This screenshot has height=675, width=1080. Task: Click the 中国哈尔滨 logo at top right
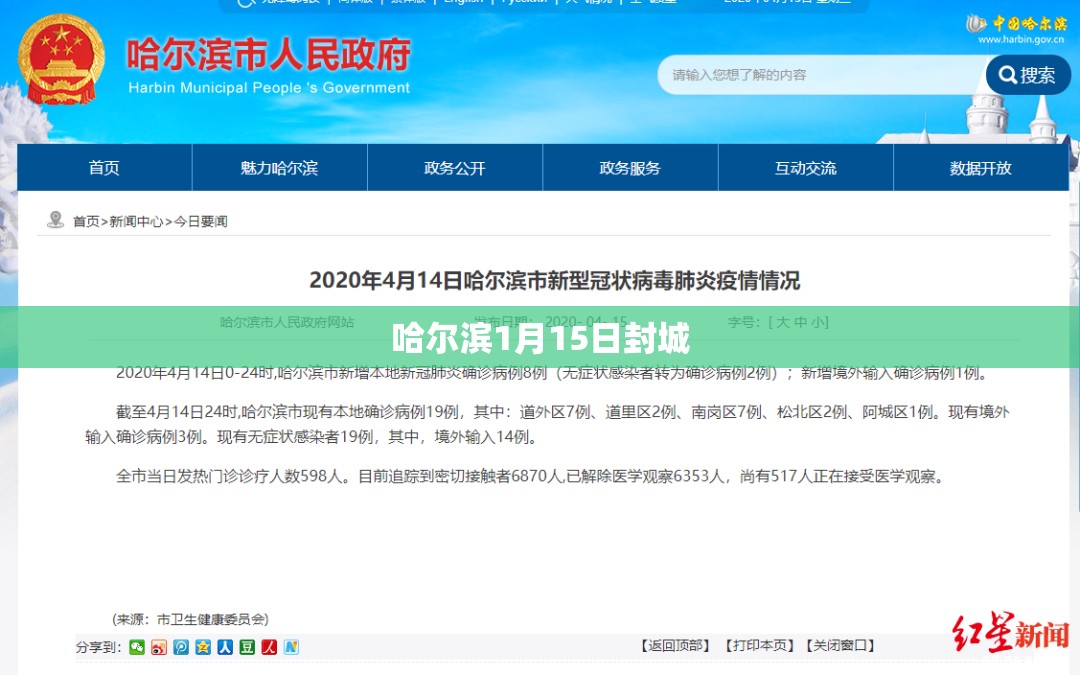[1017, 24]
